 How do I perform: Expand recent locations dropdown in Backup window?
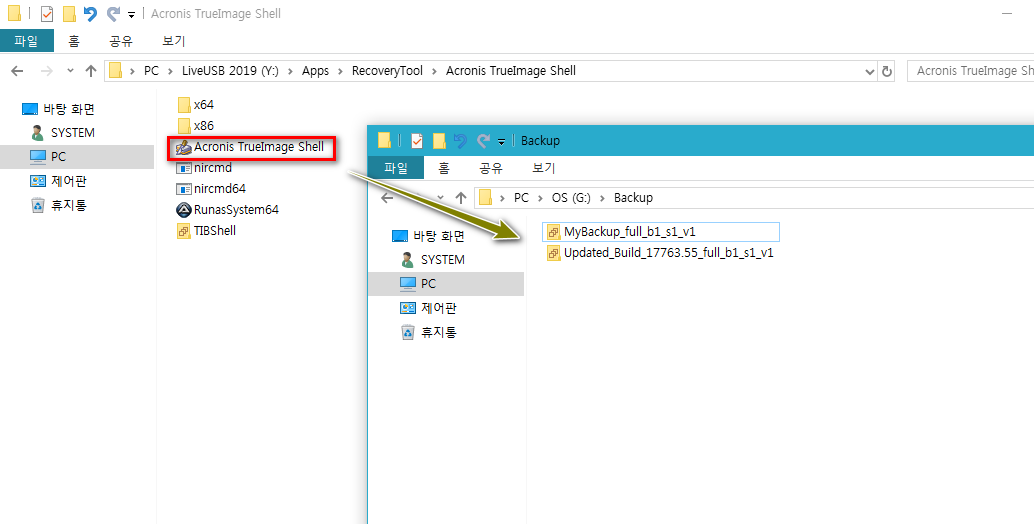point(441,198)
